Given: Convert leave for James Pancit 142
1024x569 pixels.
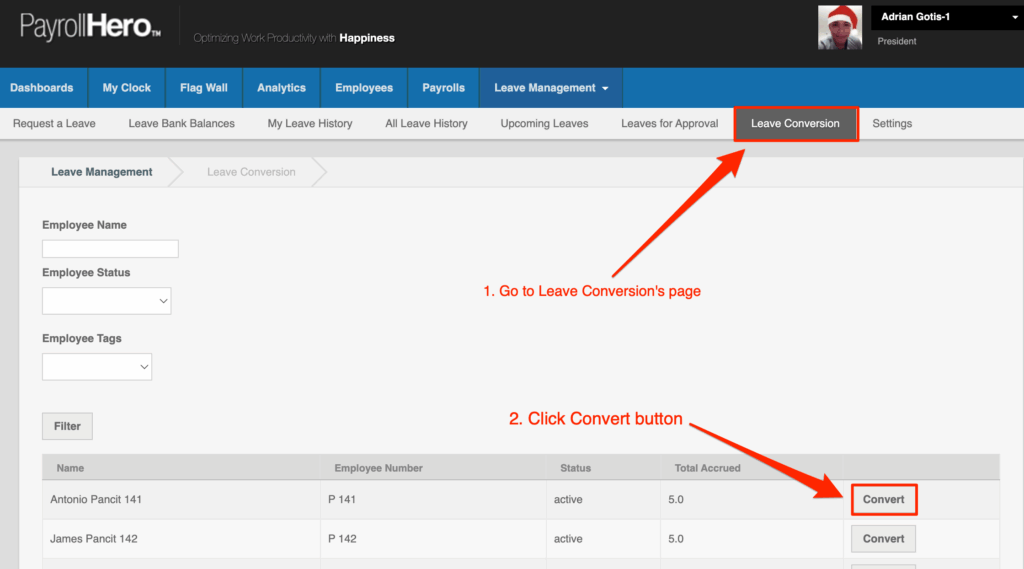Looking at the screenshot, I should 883,539.
